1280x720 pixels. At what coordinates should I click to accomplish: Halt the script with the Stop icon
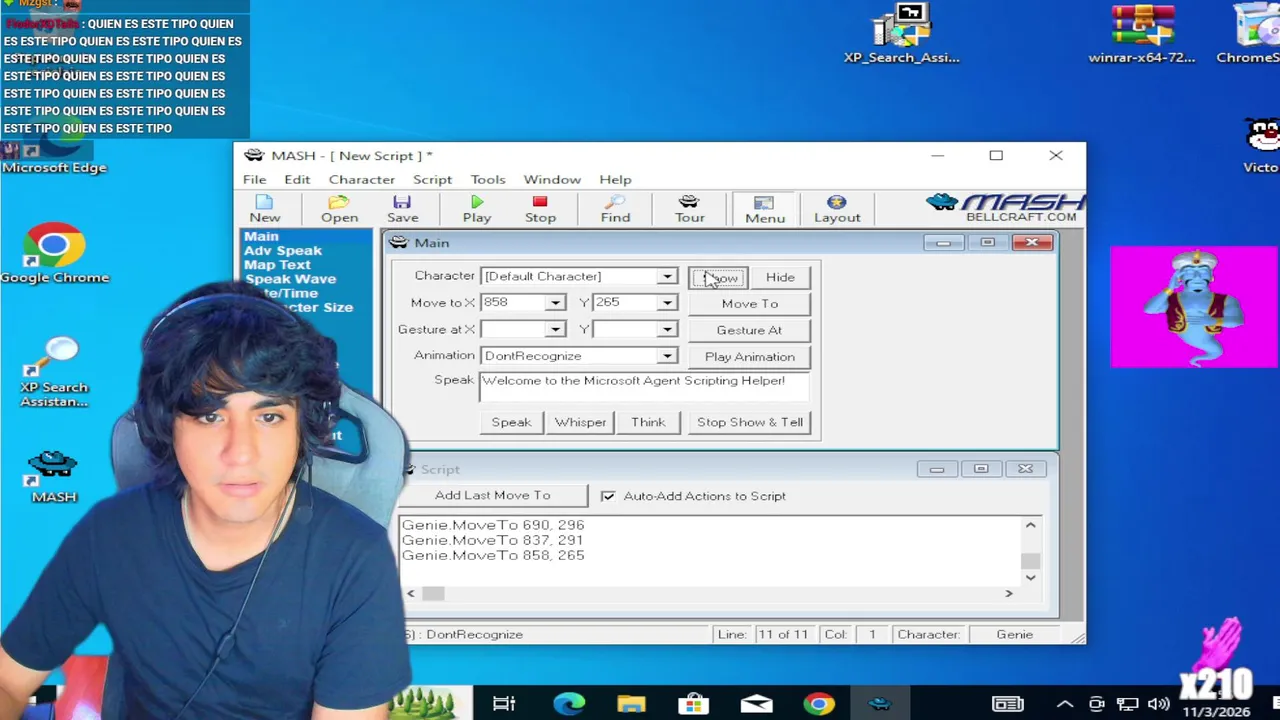[540, 209]
